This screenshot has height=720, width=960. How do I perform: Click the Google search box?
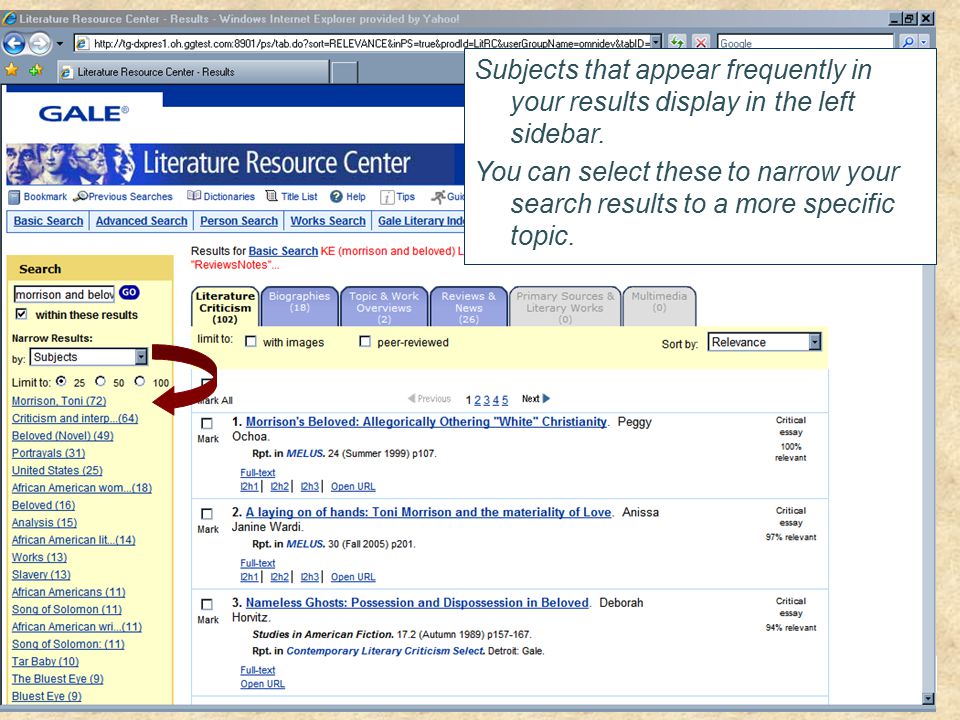click(805, 42)
